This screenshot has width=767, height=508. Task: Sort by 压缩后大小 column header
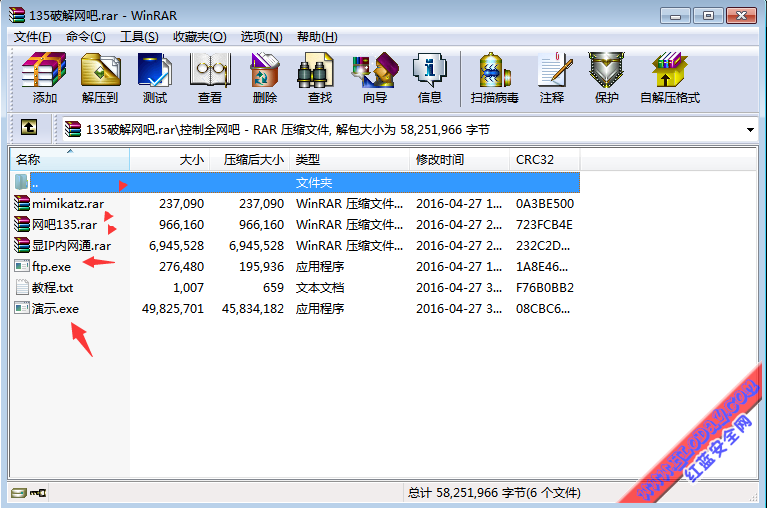click(x=249, y=159)
